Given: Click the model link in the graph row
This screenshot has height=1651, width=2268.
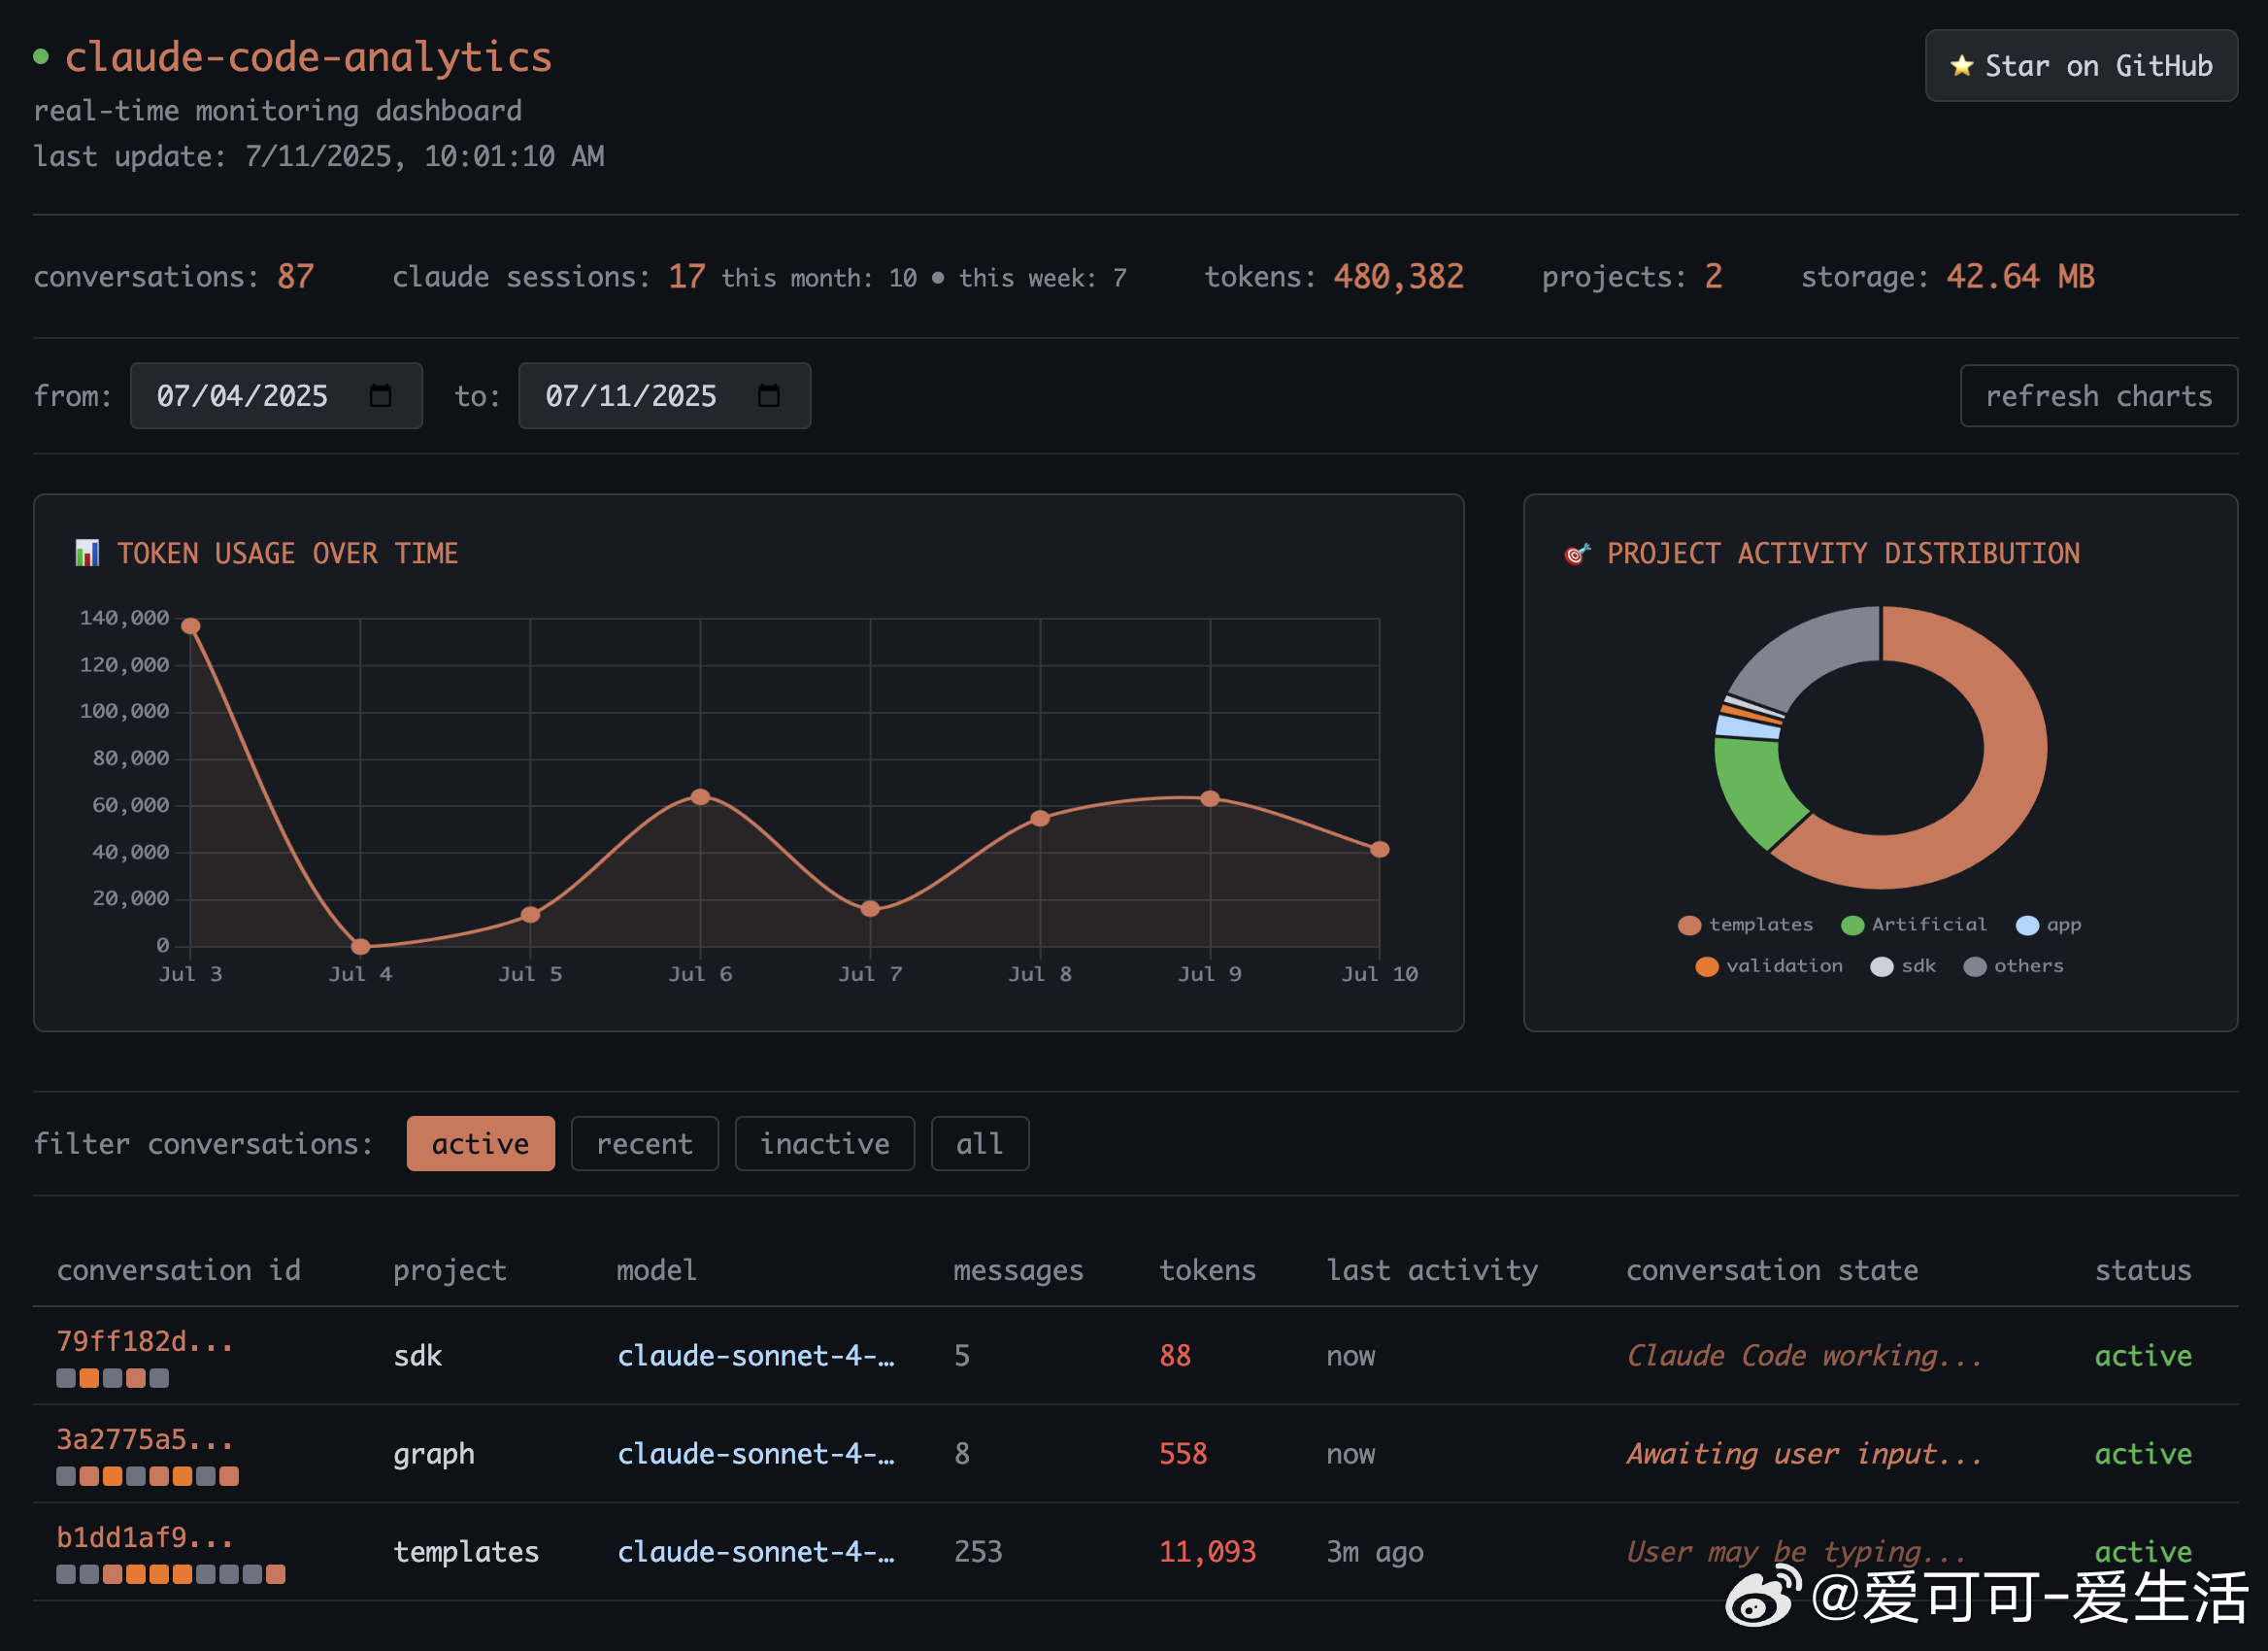Looking at the screenshot, I should click(x=756, y=1453).
